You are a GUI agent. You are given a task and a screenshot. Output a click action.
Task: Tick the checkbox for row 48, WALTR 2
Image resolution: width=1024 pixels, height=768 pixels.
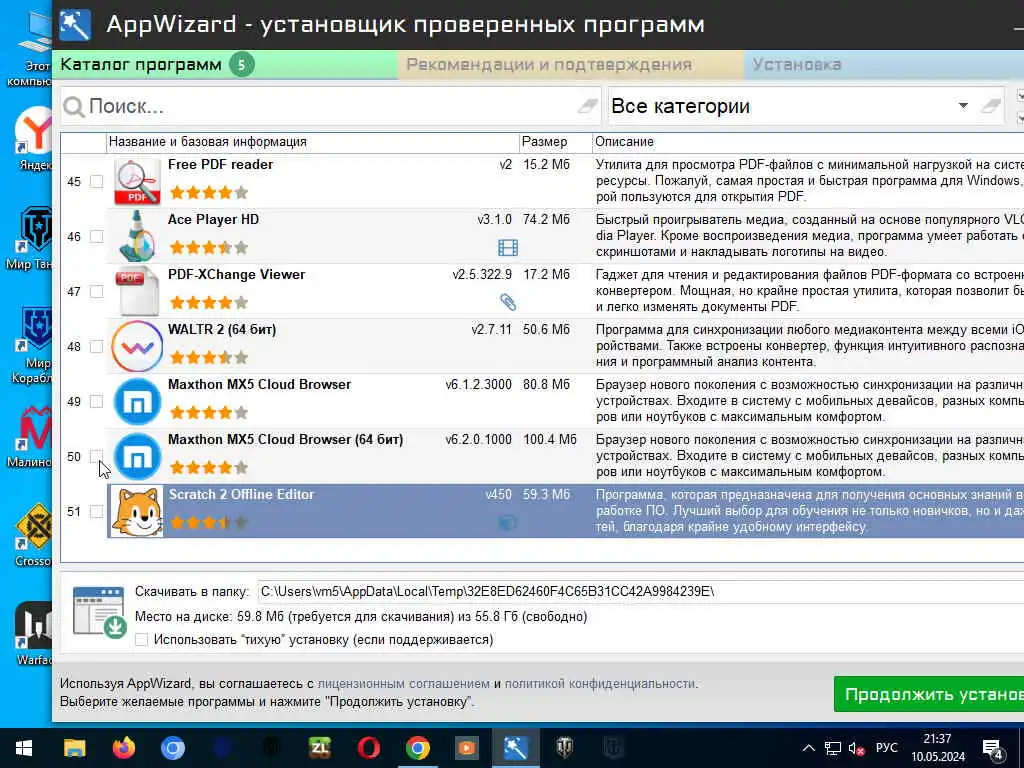(x=96, y=346)
